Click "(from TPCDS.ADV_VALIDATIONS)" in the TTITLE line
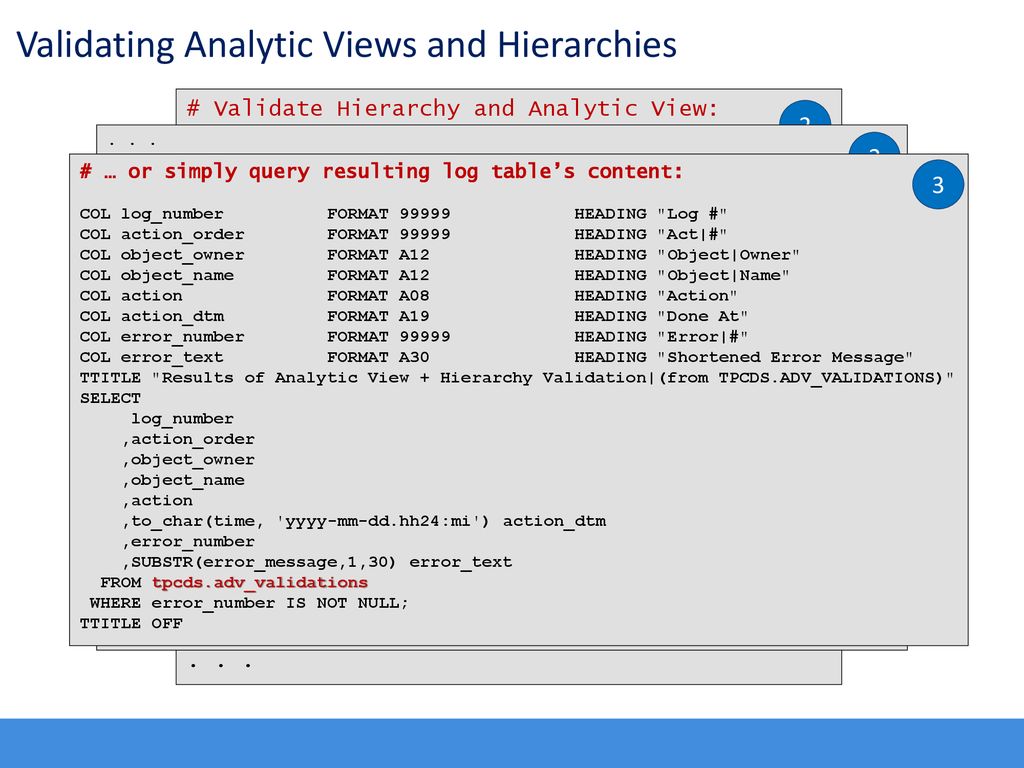This screenshot has height=768, width=1024. tap(801, 378)
